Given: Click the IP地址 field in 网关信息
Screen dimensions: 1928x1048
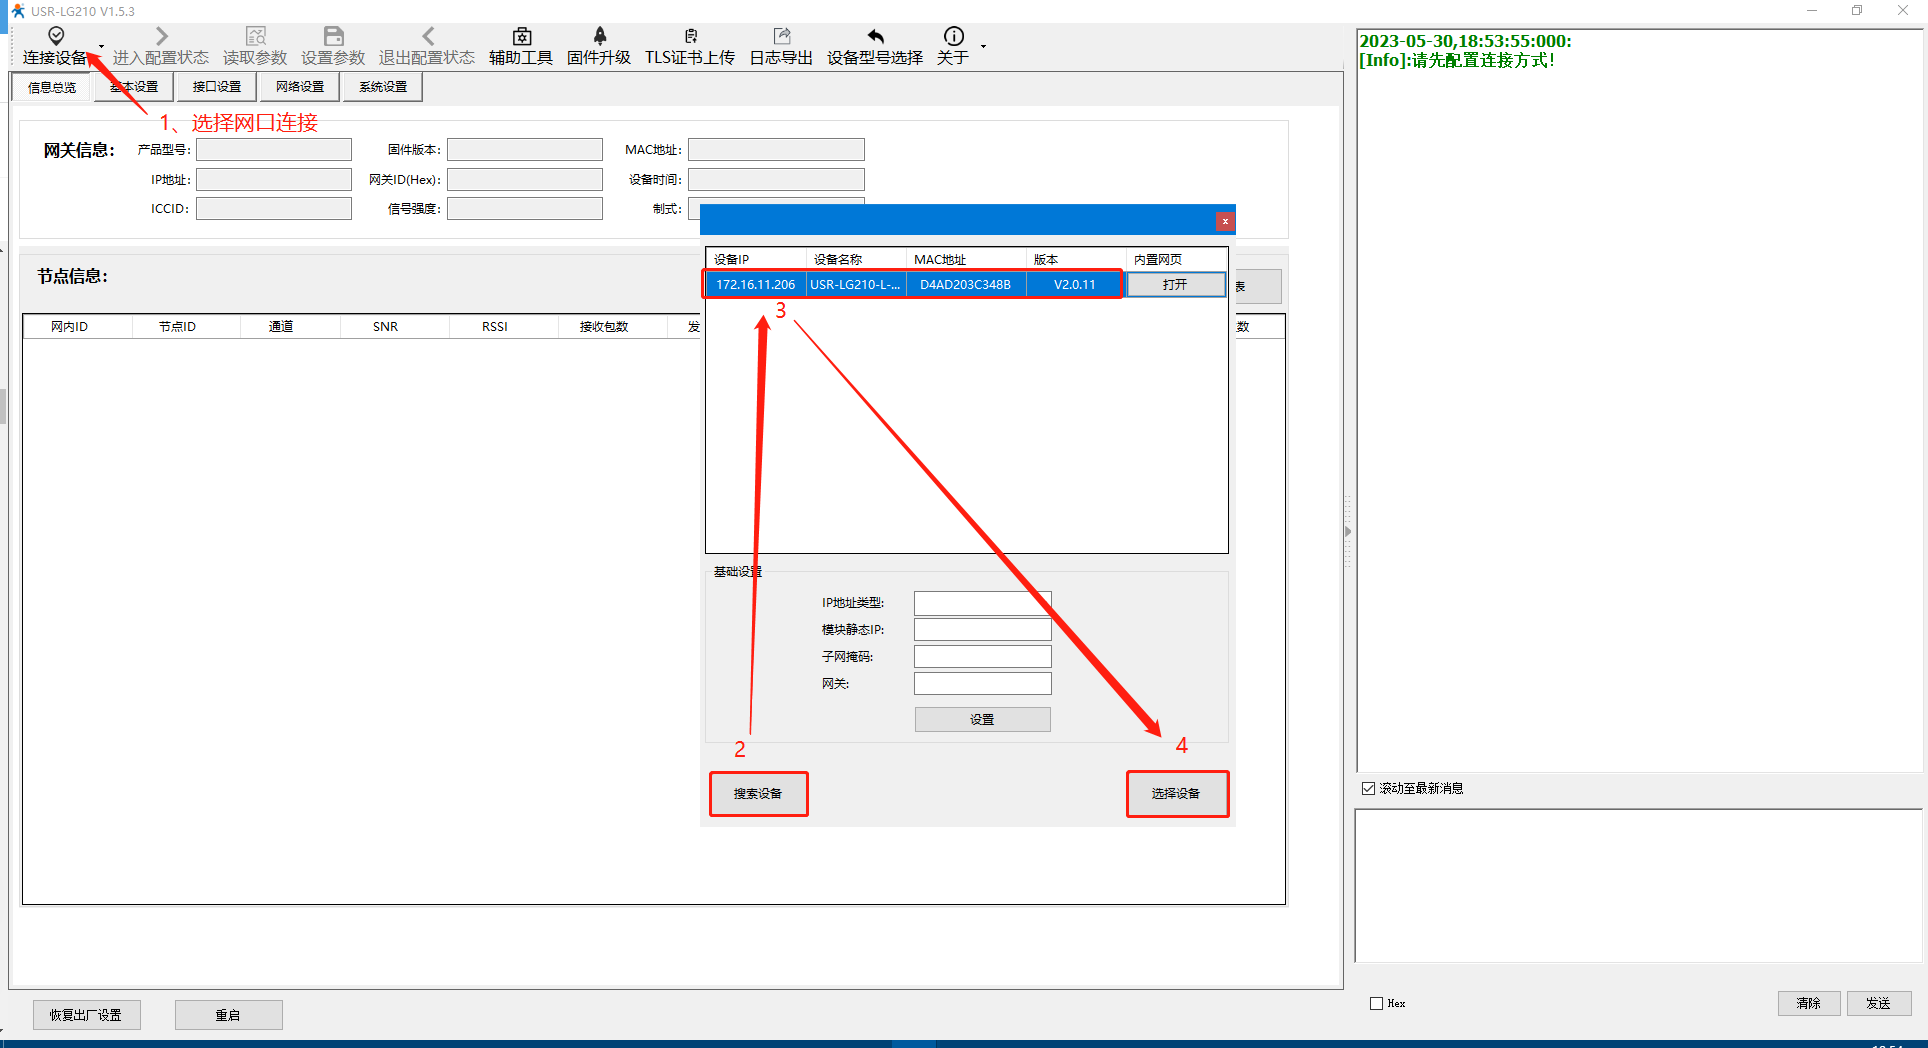Looking at the screenshot, I should tap(274, 180).
